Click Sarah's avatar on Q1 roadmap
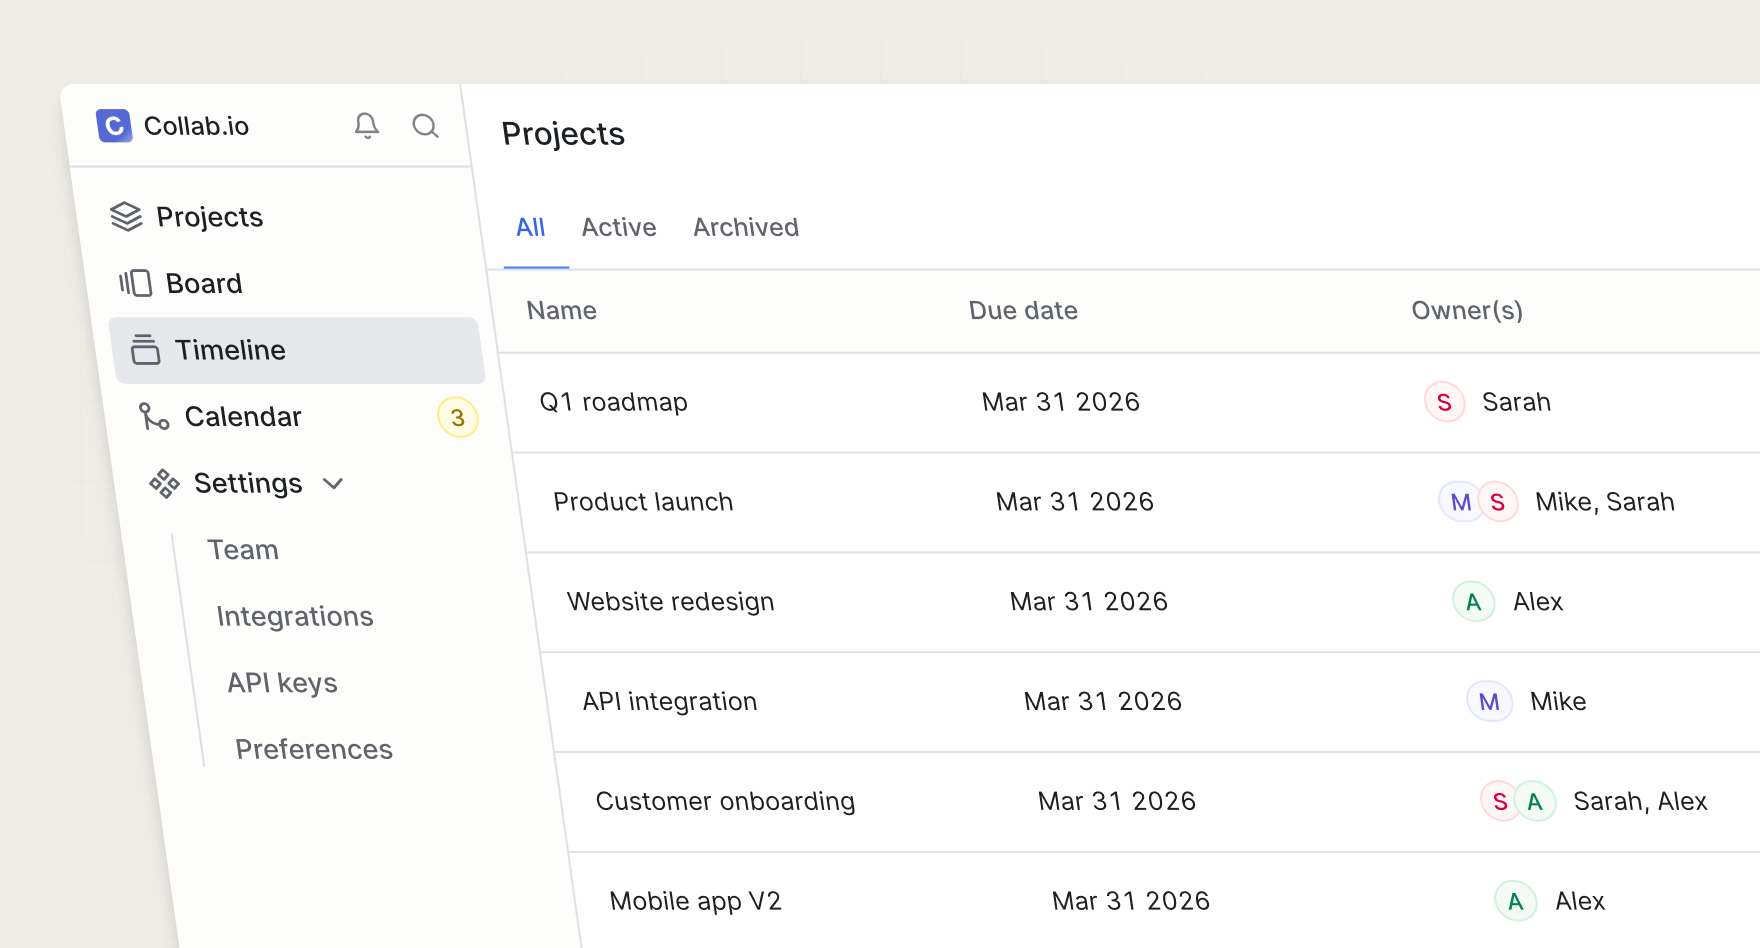The width and height of the screenshot is (1760, 948). coord(1444,402)
